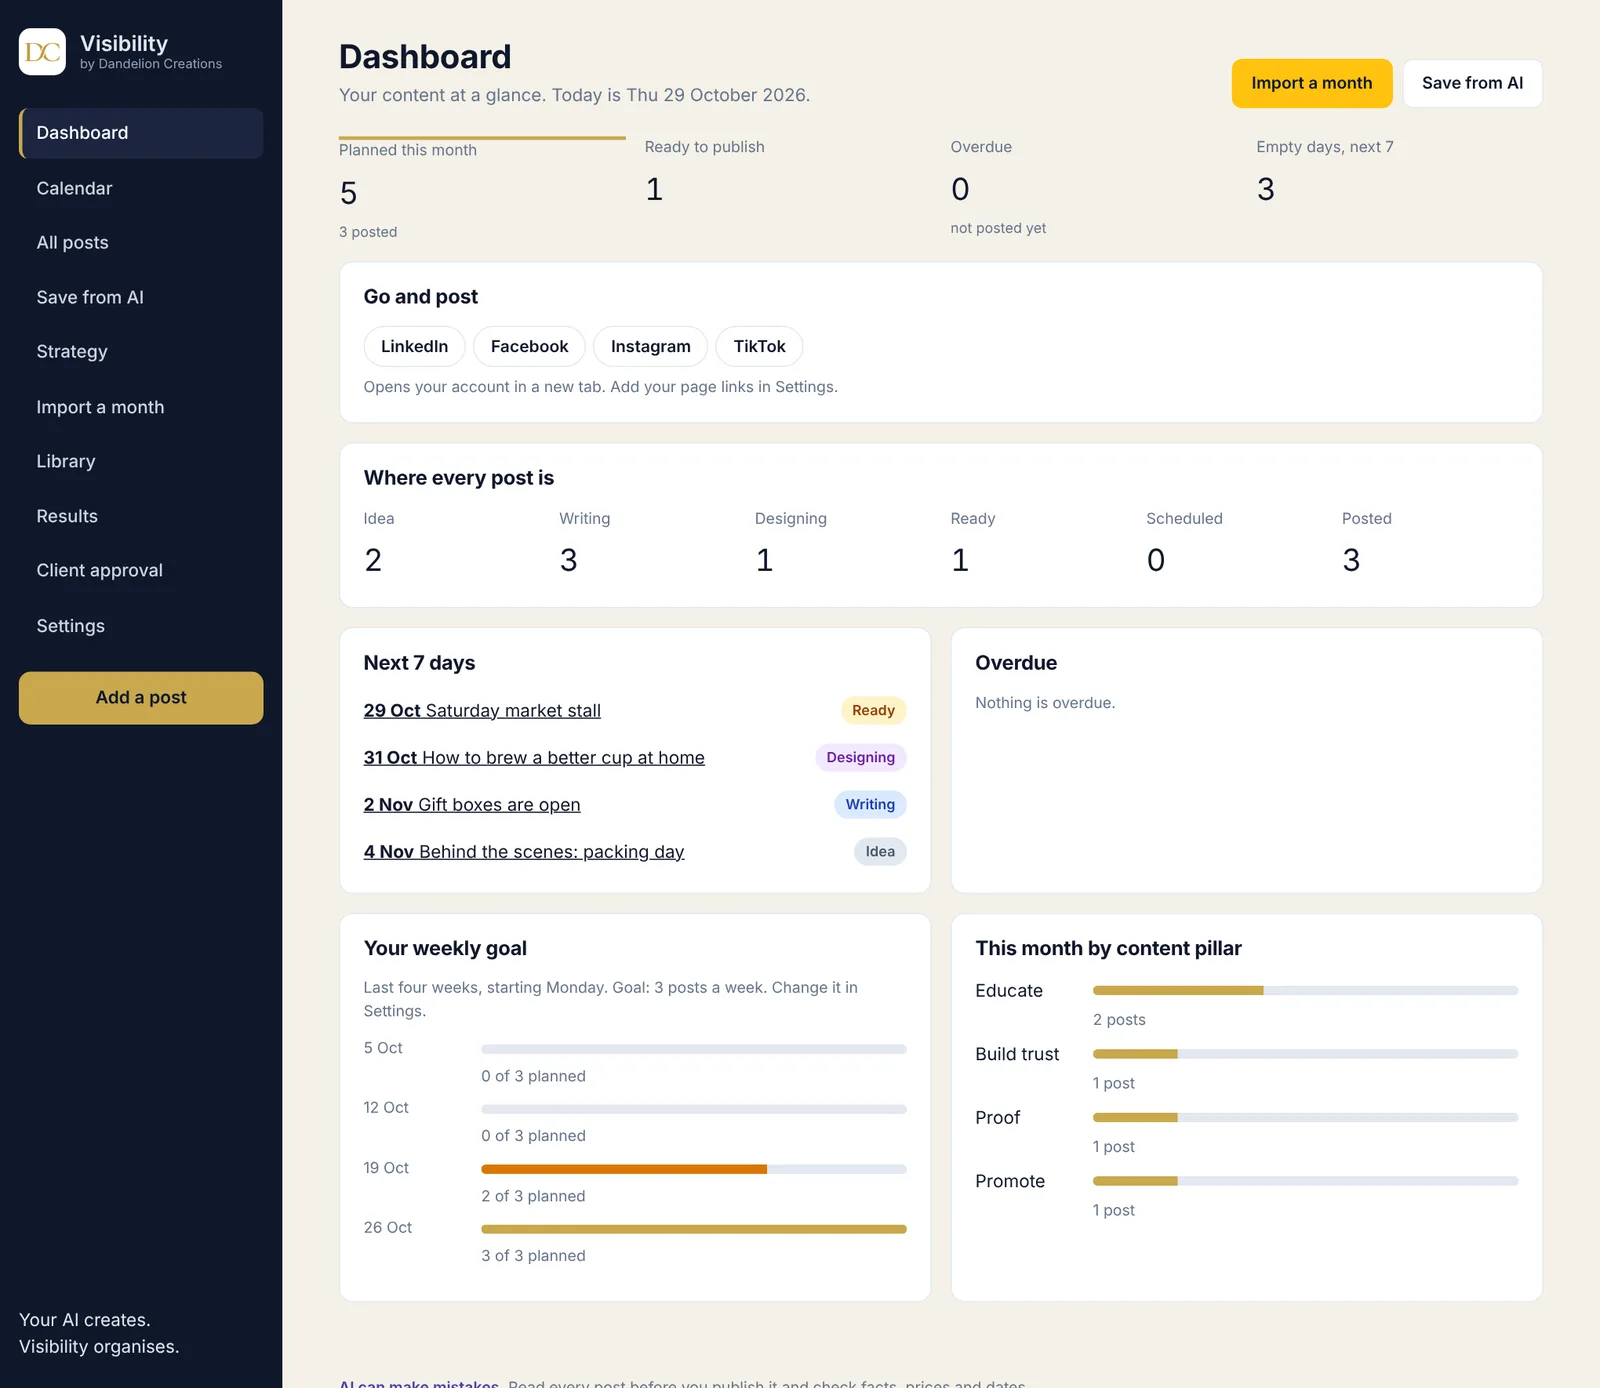Click the Idea status badge
The image size is (1600, 1388).
[x=880, y=851]
